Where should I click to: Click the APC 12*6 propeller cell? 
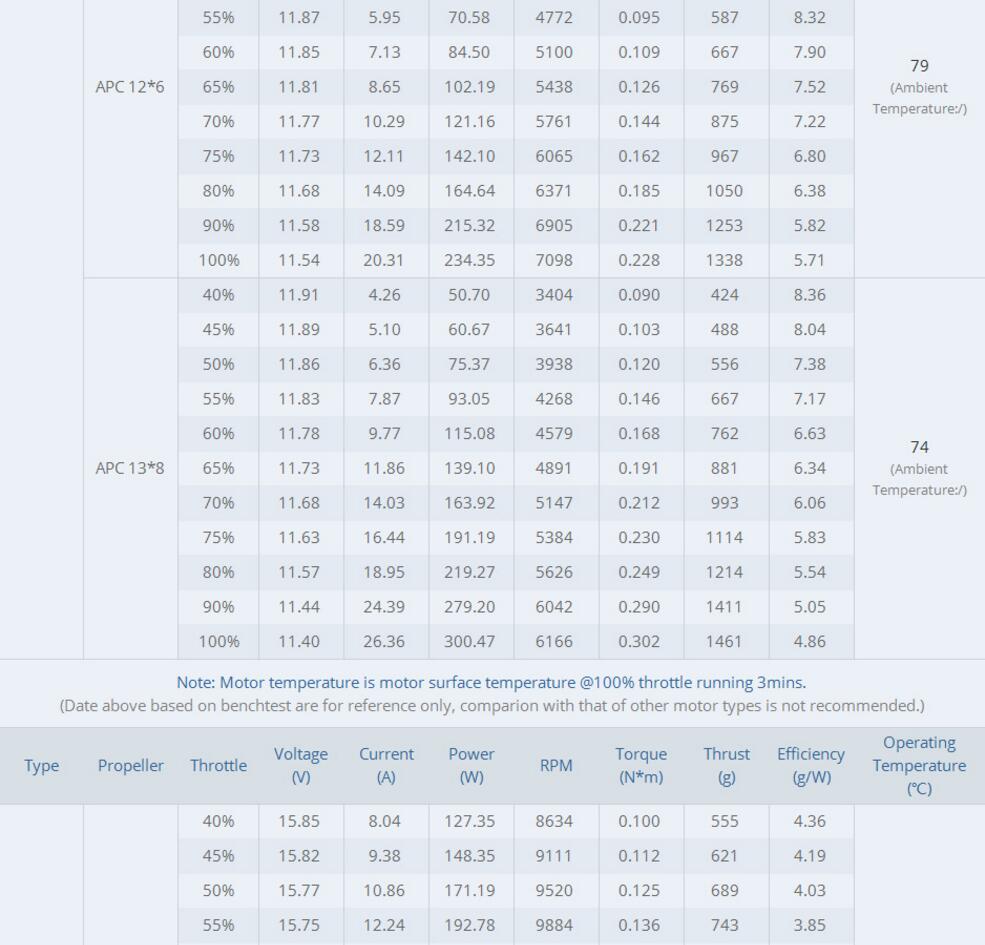[130, 87]
